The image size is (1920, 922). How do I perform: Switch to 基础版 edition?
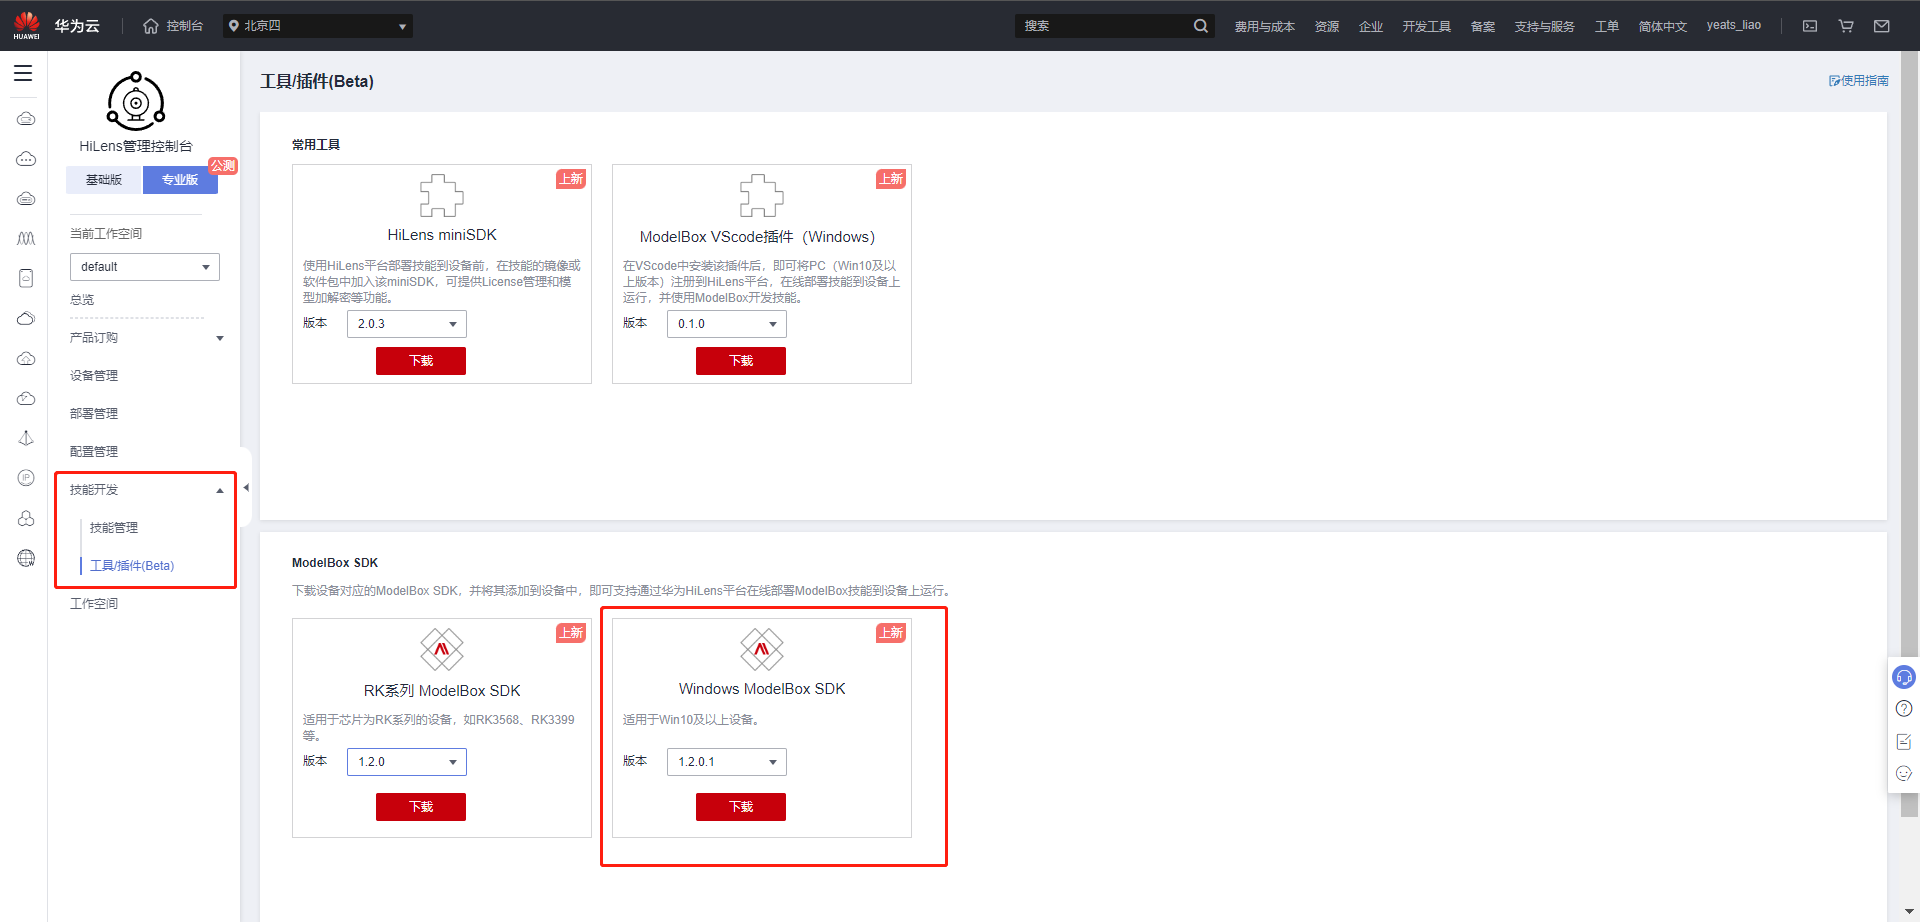click(x=104, y=180)
